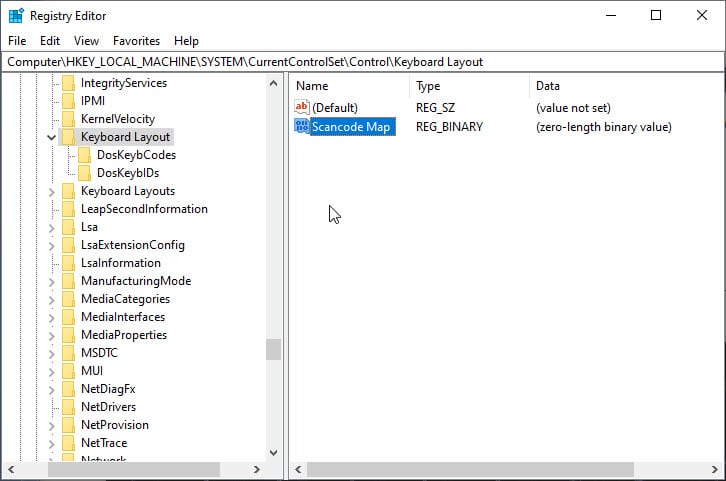Click the Keyboard Layouts folder icon

pos(69,191)
